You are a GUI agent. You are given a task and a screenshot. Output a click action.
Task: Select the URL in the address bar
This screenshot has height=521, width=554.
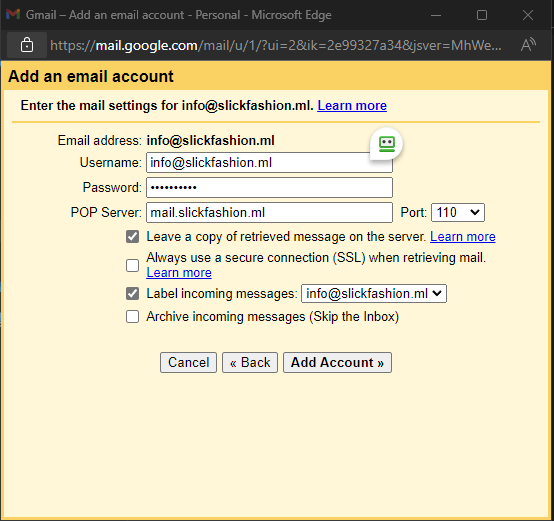[276, 45]
